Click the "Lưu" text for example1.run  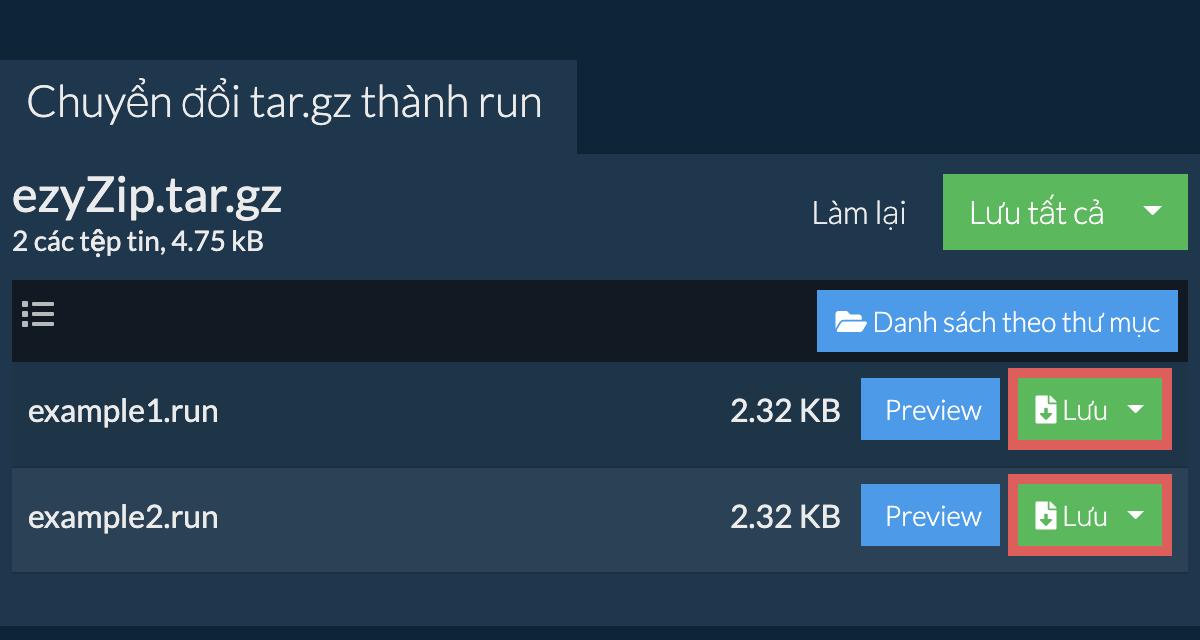point(1085,410)
